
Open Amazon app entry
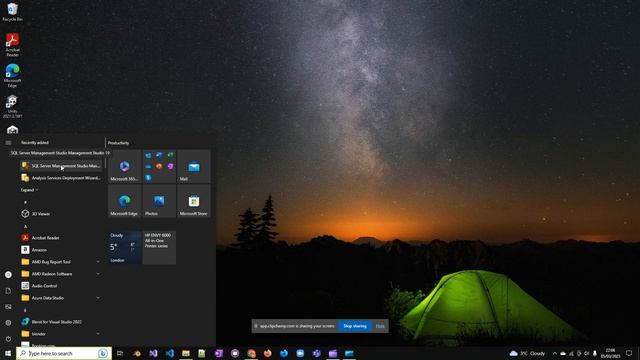(60, 250)
